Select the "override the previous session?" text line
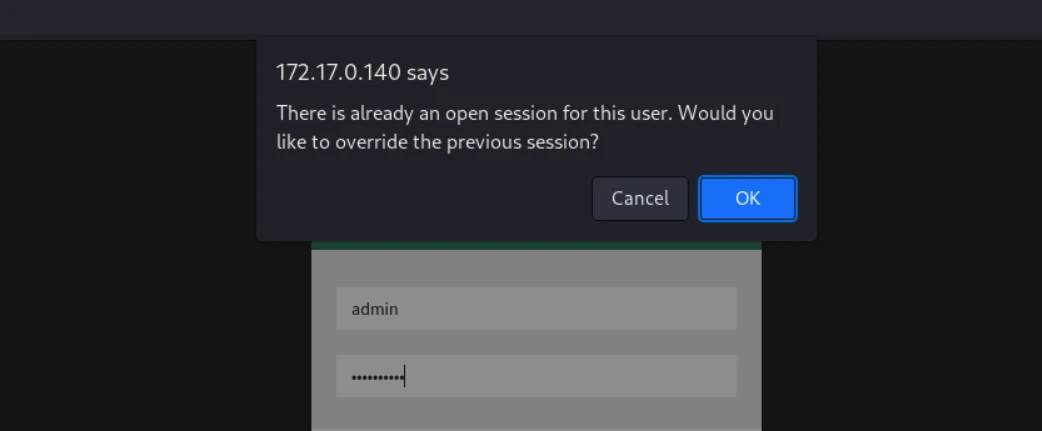 pos(437,142)
